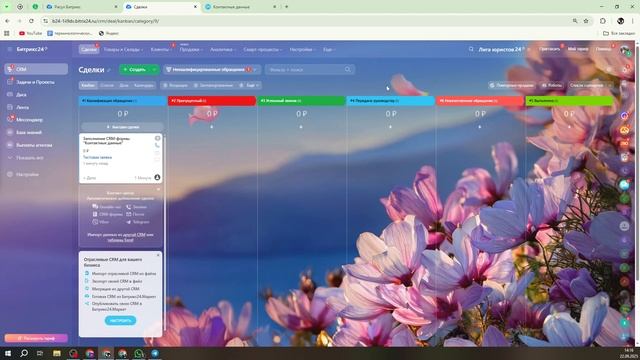Expand the Создать button dropdown arrow
The height and width of the screenshot is (360, 640).
(154, 69)
